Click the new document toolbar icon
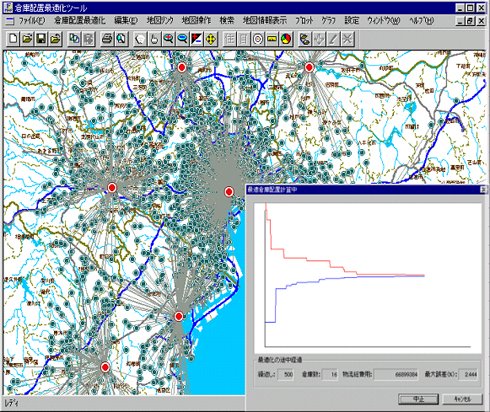The width and height of the screenshot is (490, 412). 13,39
